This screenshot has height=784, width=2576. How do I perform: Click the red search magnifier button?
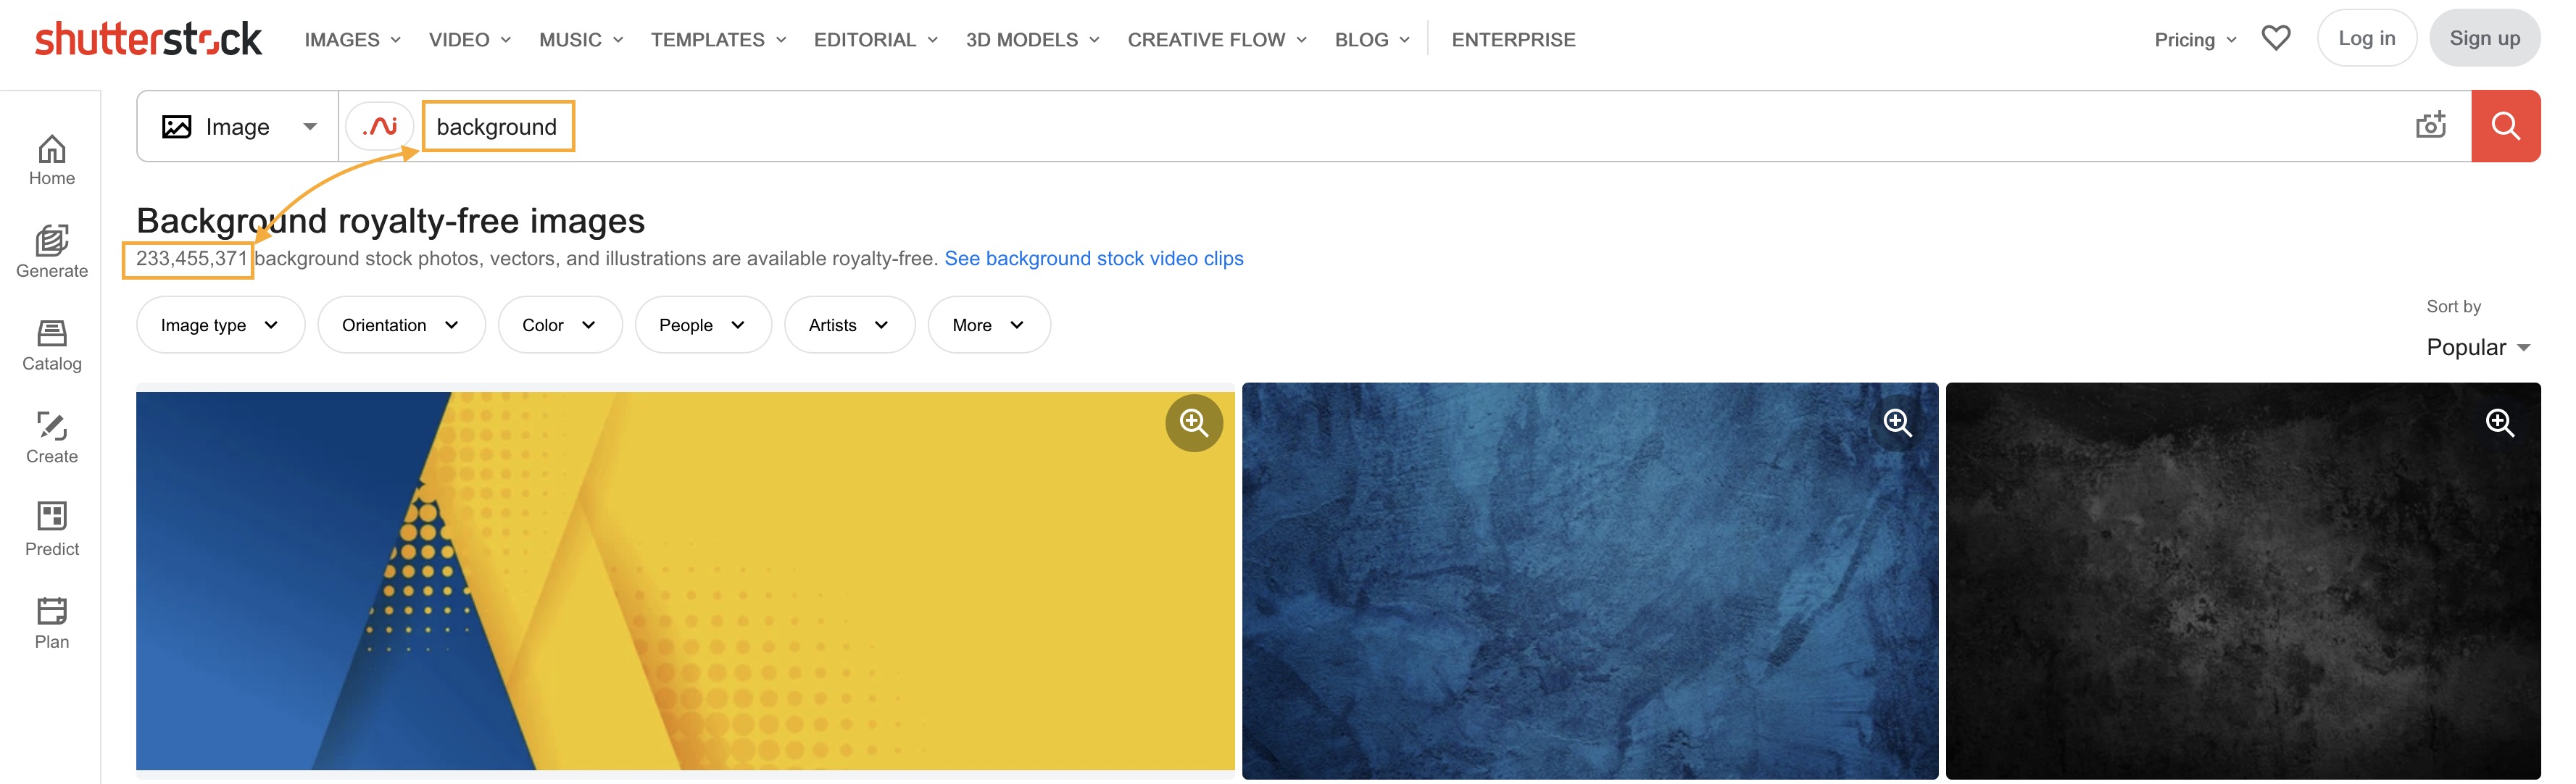pyautogui.click(x=2505, y=125)
